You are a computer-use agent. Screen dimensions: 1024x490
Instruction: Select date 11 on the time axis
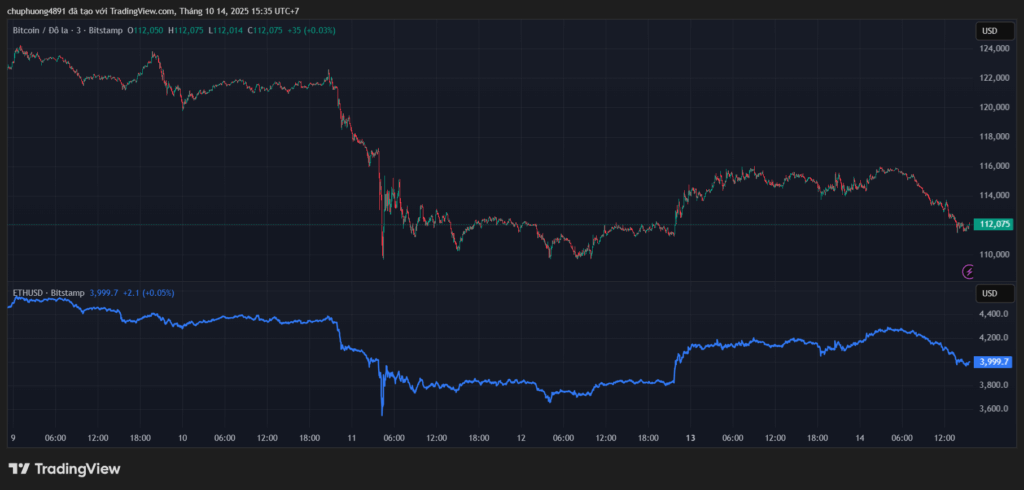pos(352,438)
